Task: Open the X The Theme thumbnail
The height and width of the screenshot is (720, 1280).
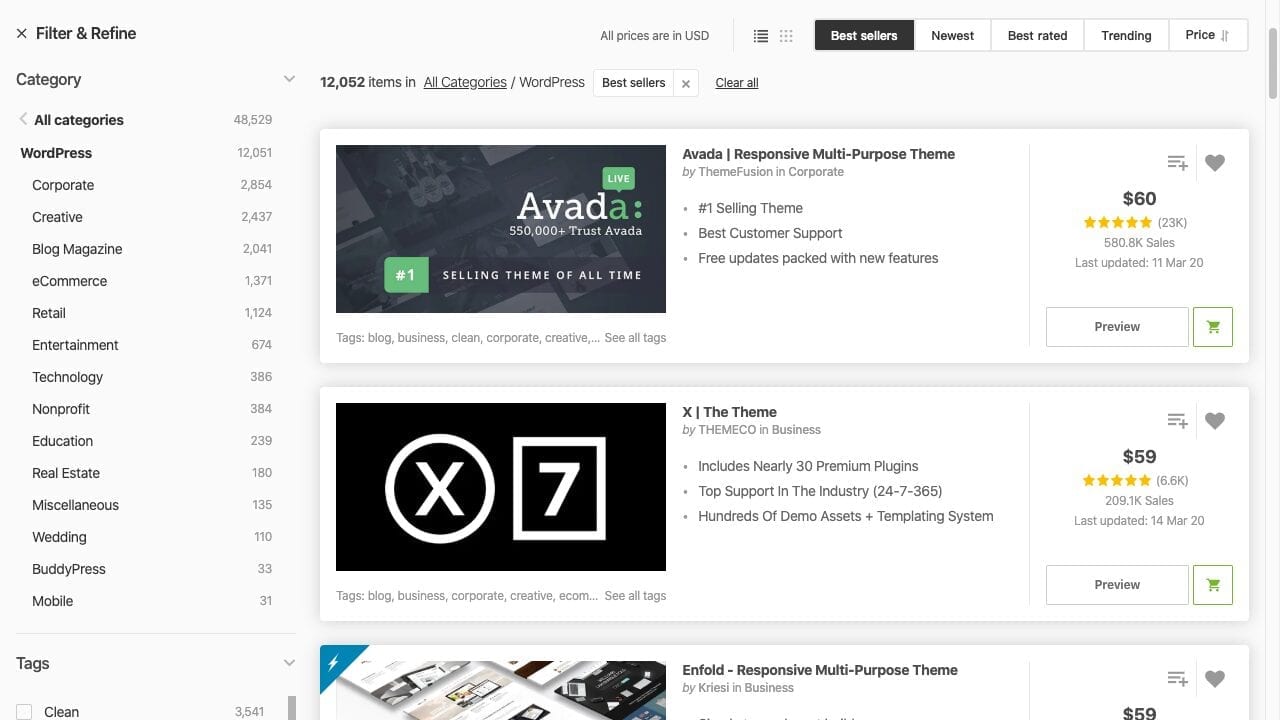Action: (501, 487)
